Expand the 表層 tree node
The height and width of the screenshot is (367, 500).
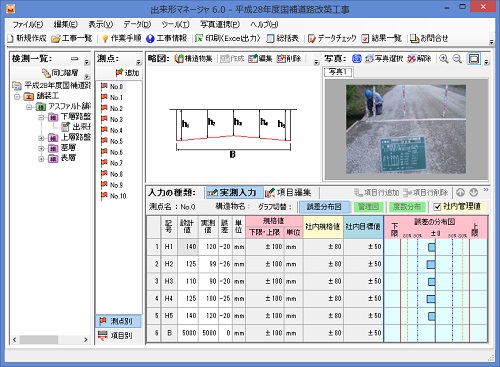(x=41, y=159)
